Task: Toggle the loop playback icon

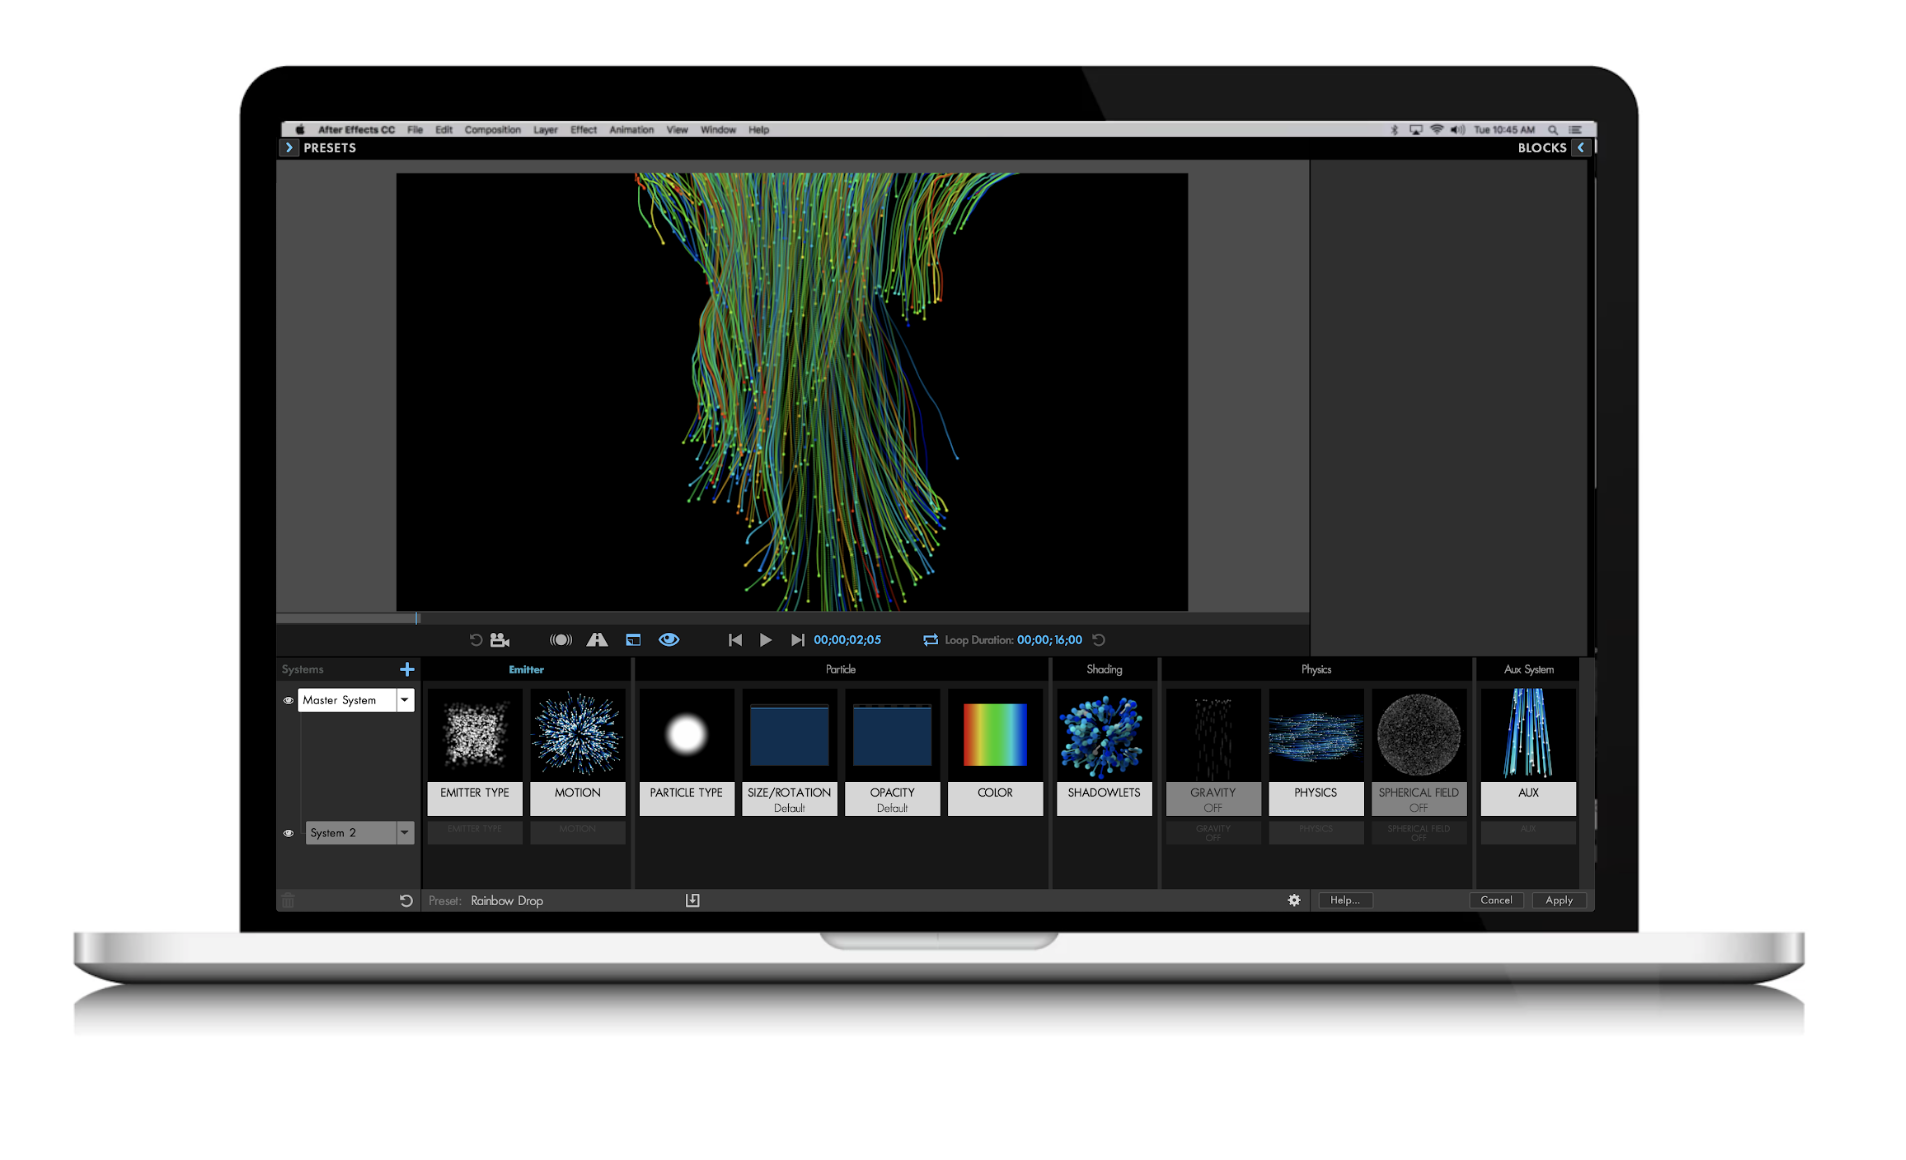Action: tap(930, 640)
